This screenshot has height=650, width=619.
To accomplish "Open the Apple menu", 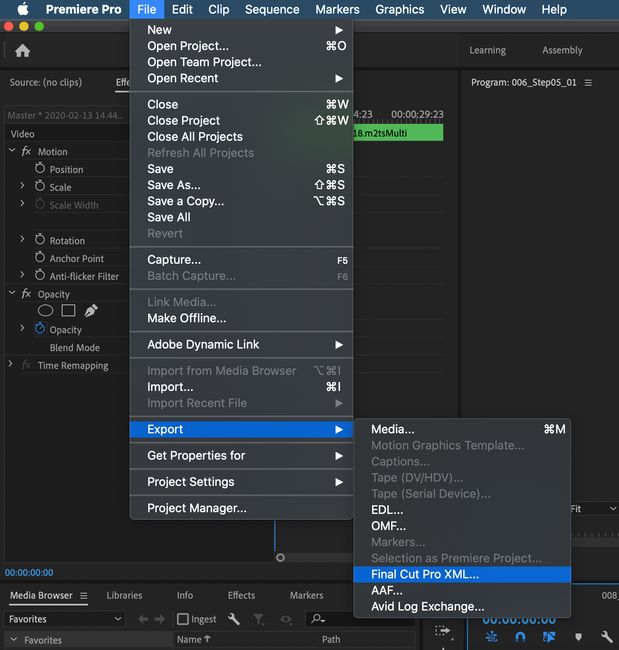I will (22, 9).
